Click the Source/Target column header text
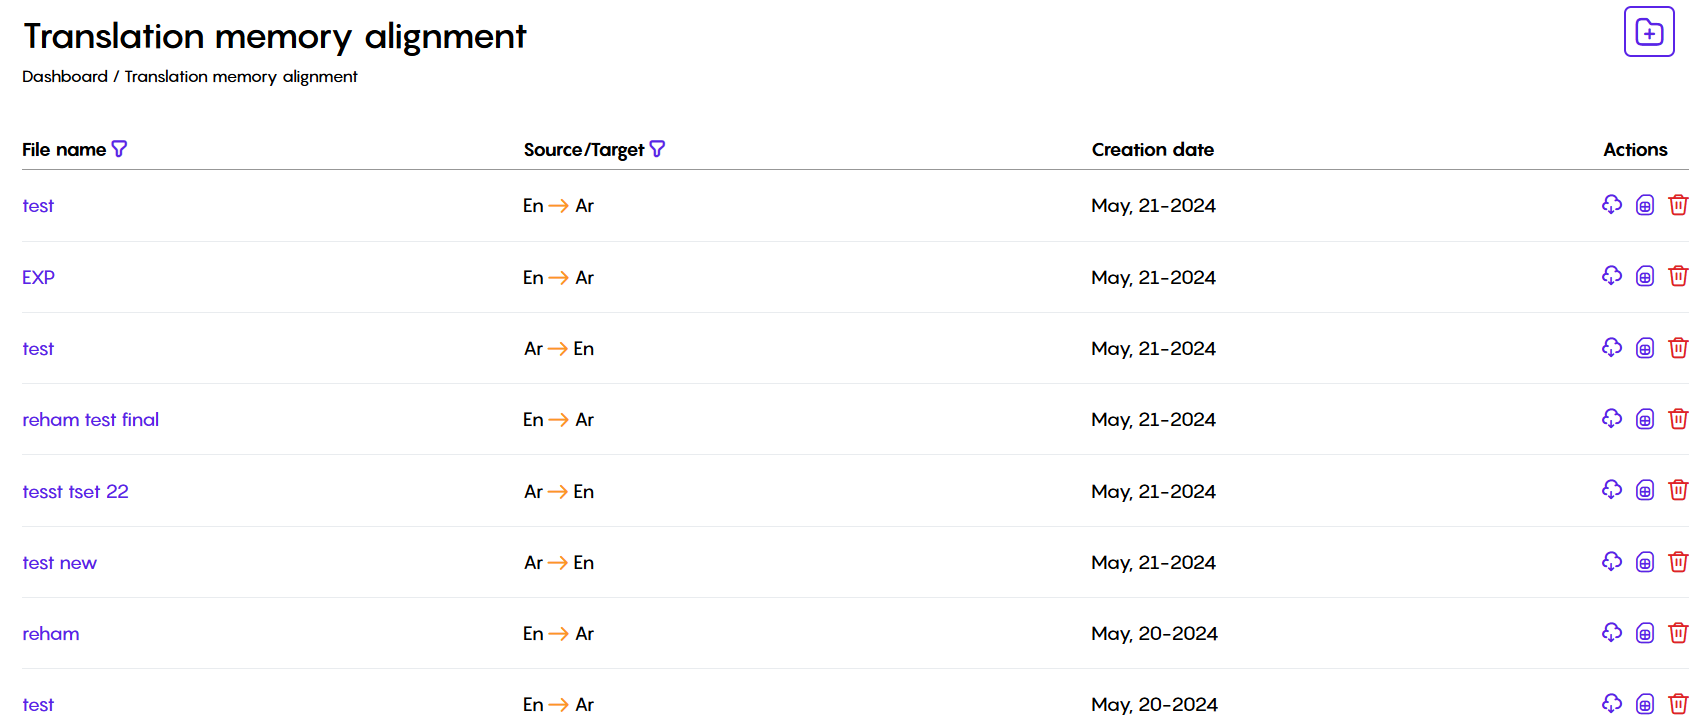 coord(584,150)
